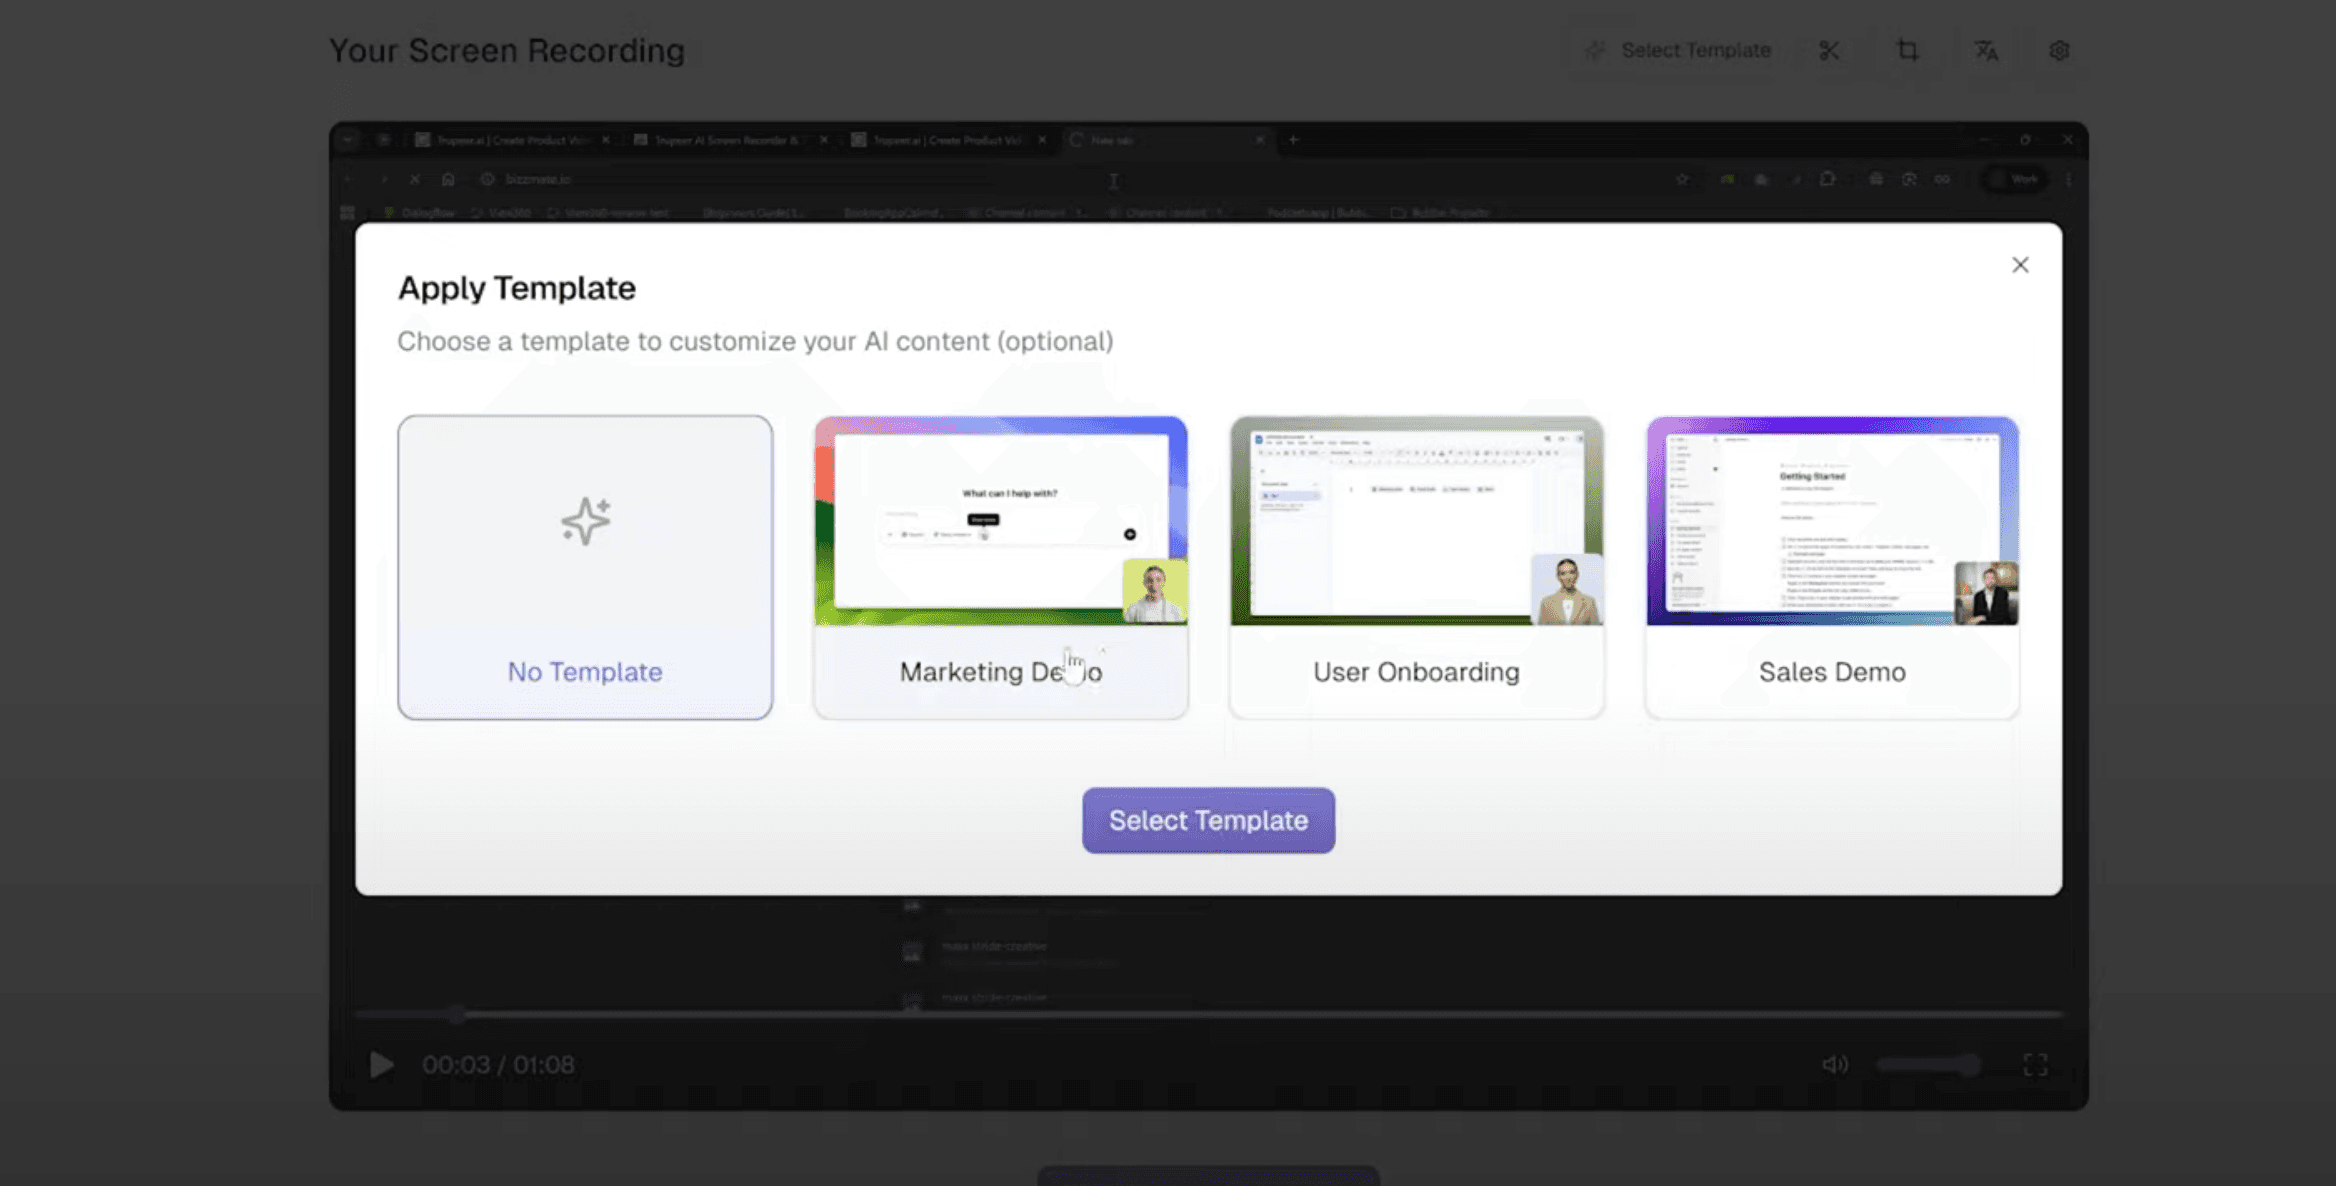
Task: Open the translate options icon
Action: pos(1985,50)
